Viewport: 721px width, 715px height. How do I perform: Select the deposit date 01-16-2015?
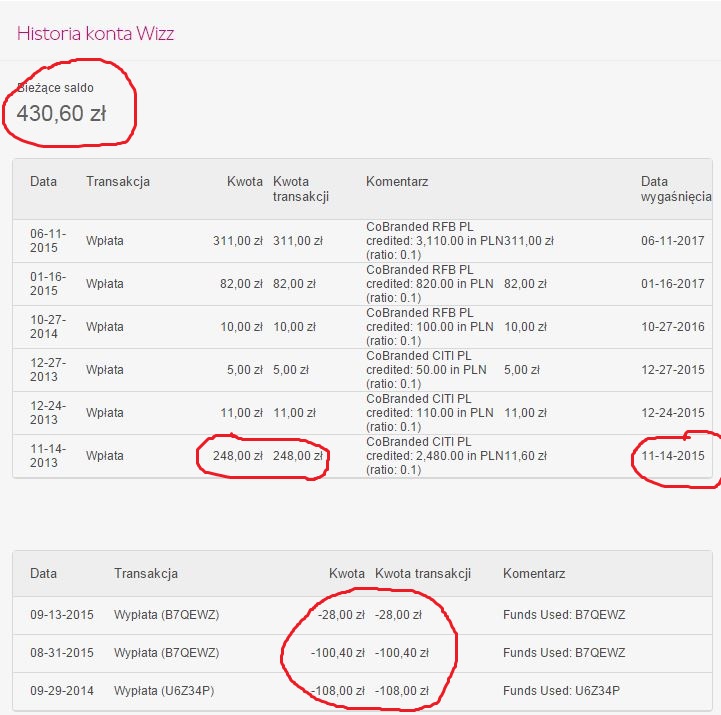pyautogui.click(x=48, y=284)
